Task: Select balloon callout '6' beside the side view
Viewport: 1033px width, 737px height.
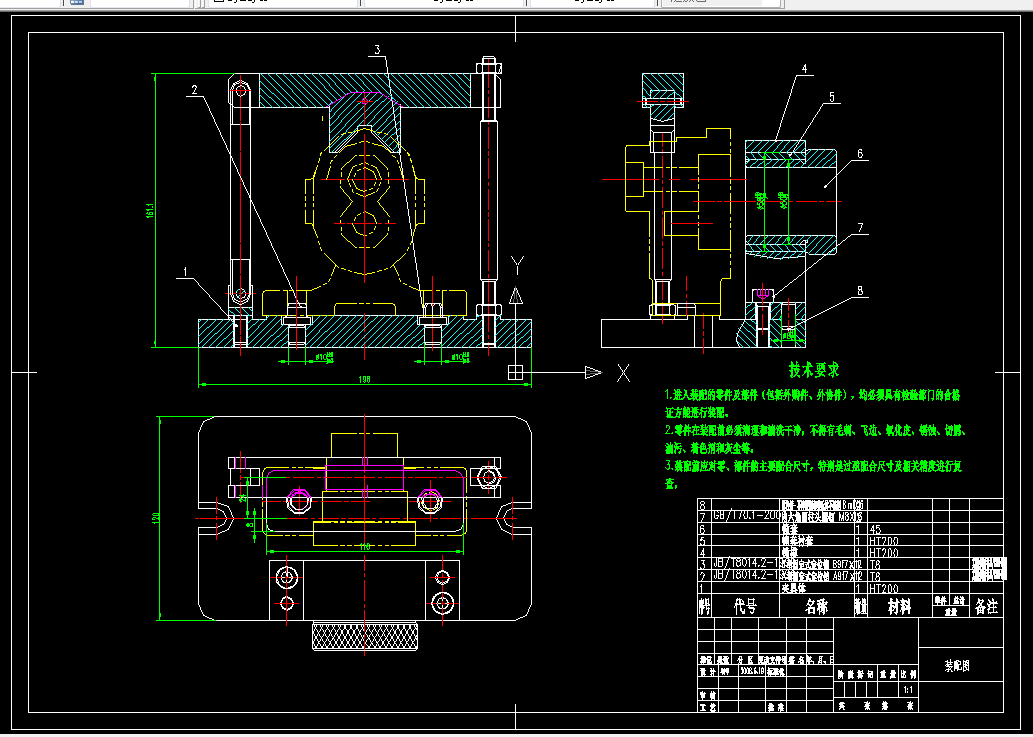Action: [860, 153]
